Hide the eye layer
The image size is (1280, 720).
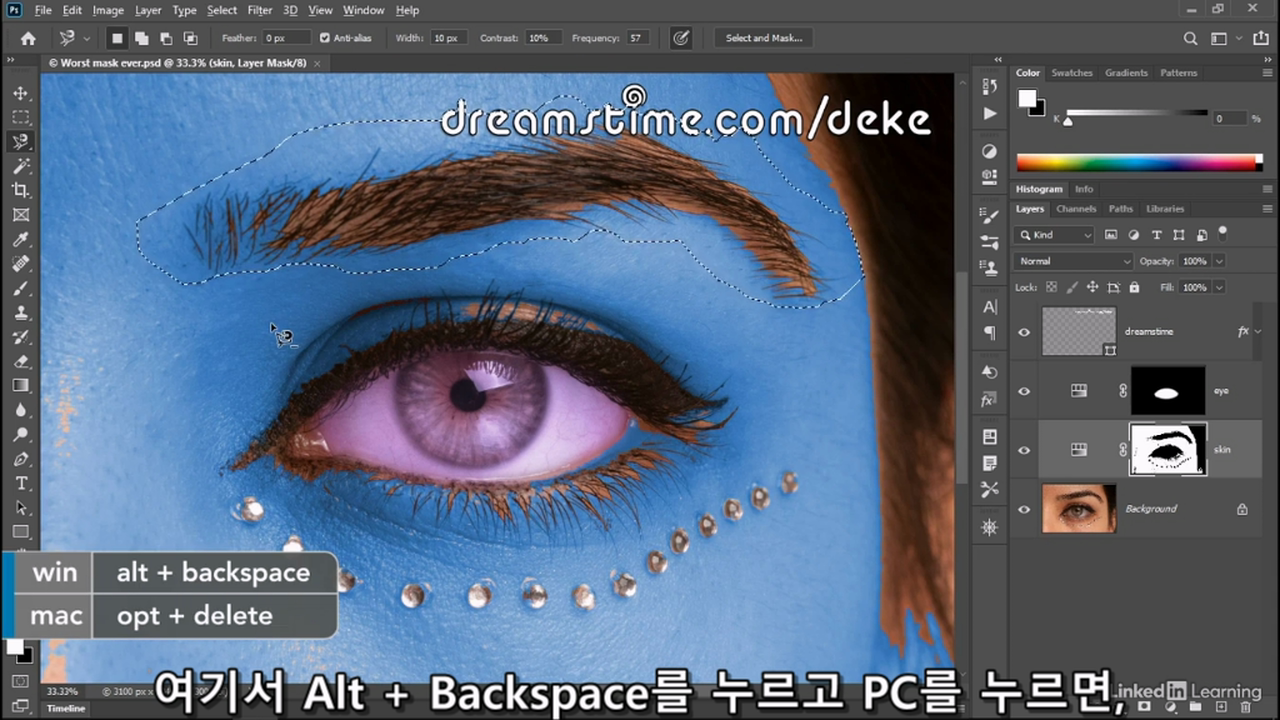[1024, 391]
